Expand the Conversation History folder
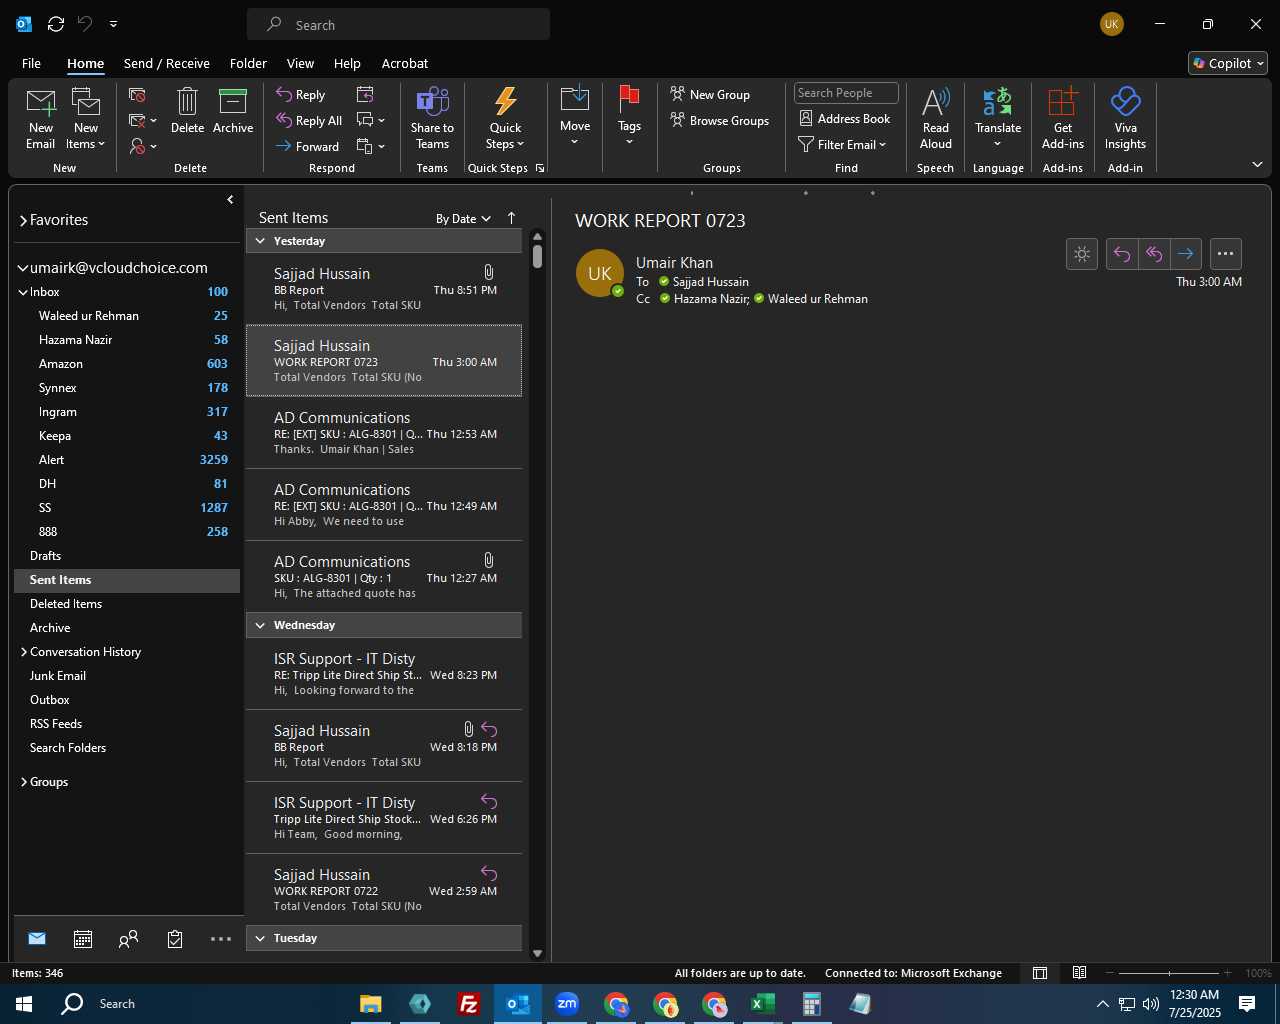This screenshot has width=1280, height=1024. tap(23, 652)
